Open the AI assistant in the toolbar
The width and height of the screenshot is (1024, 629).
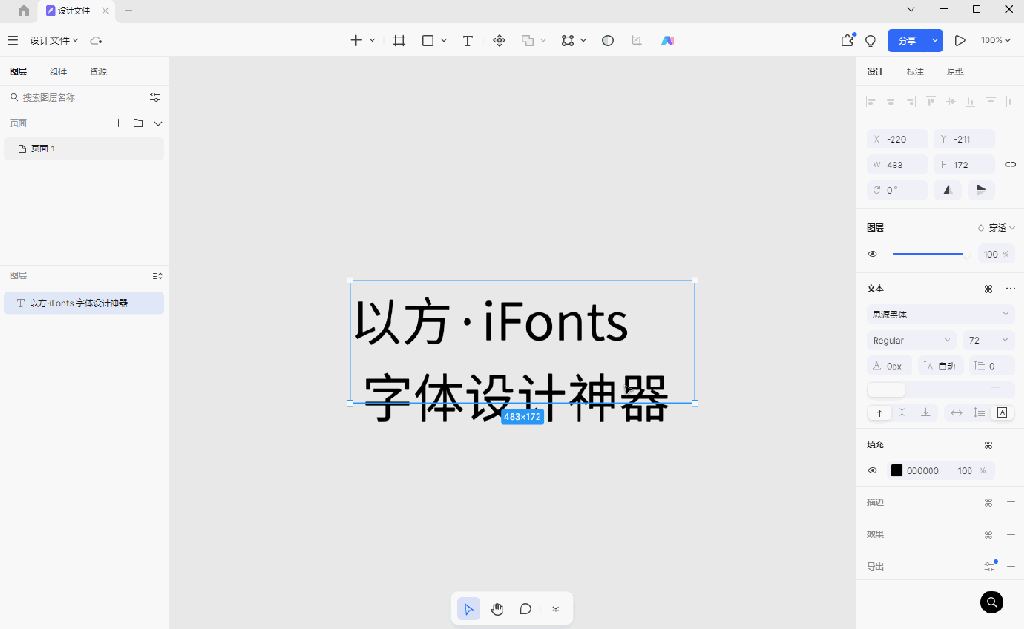click(667, 40)
